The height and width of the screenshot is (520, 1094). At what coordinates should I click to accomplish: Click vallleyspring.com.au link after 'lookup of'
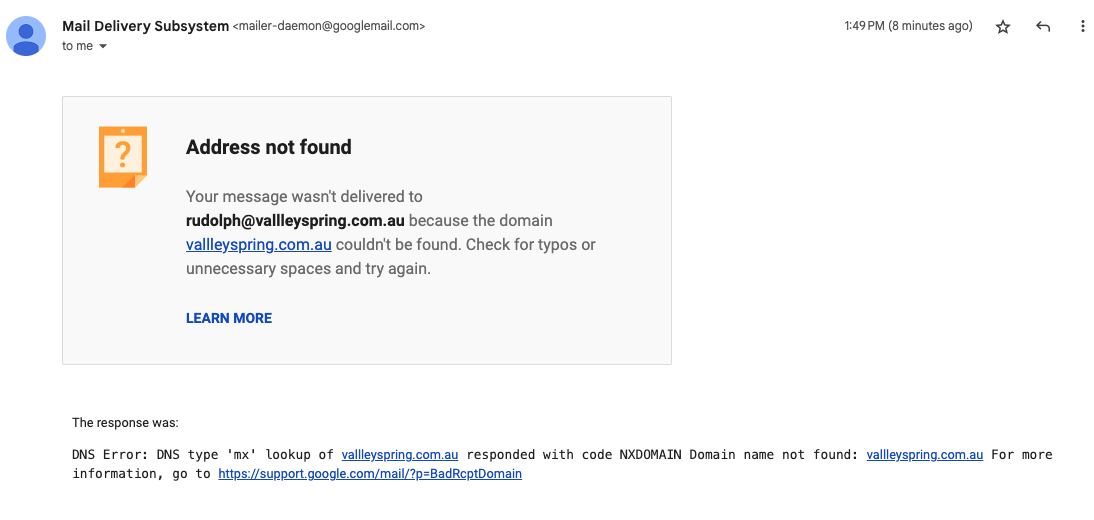pyautogui.click(x=400, y=455)
